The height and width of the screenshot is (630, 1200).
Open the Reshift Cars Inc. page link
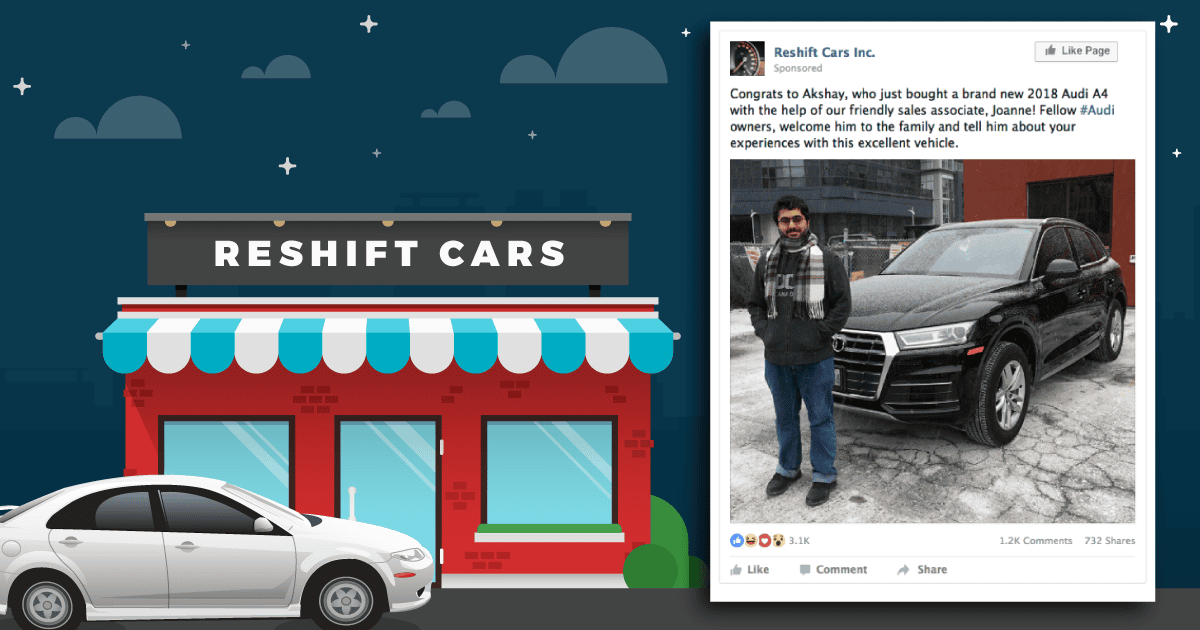click(x=824, y=52)
